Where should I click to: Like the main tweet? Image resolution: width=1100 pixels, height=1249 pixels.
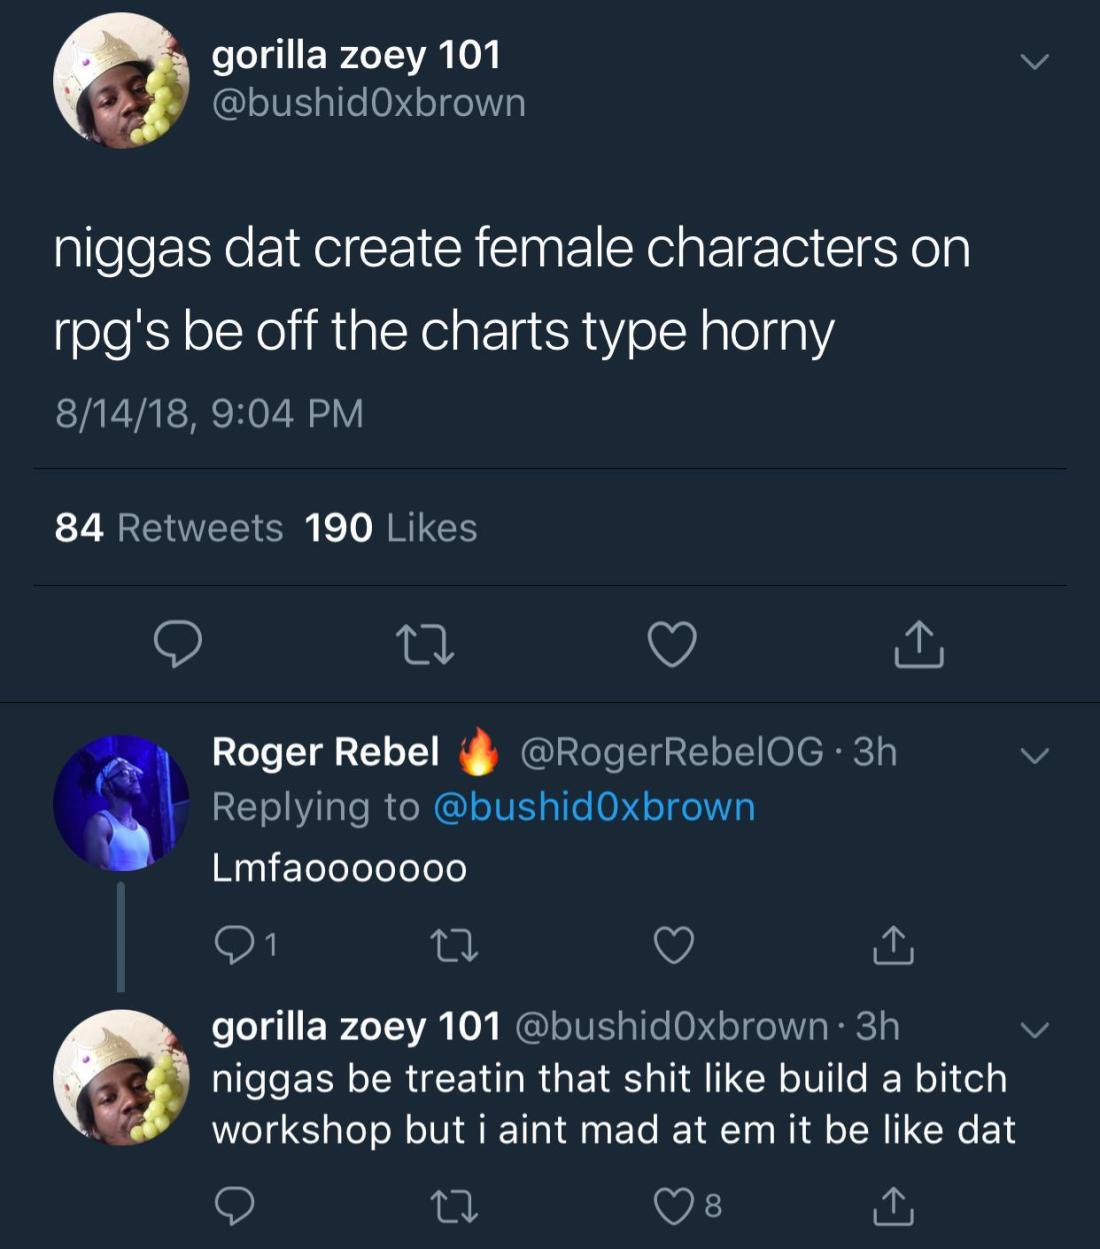672,644
